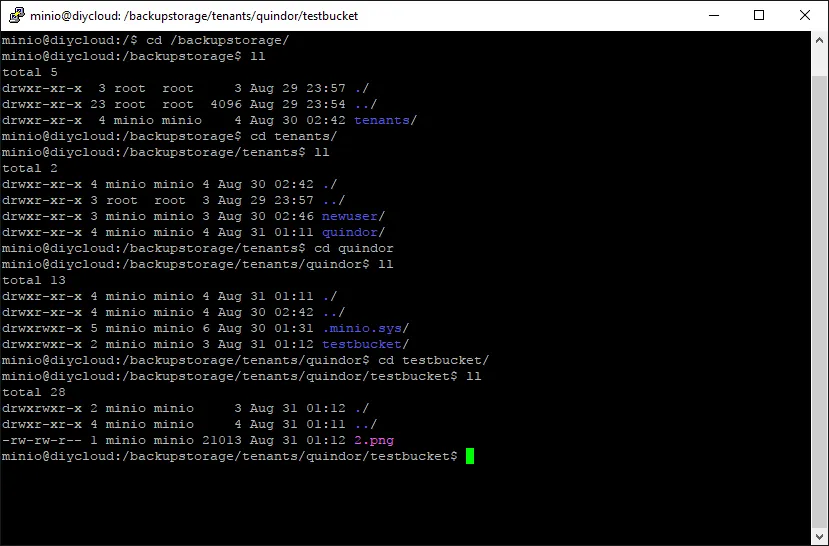Click the window title text with testbucket path
The image size is (829, 546).
(x=194, y=16)
